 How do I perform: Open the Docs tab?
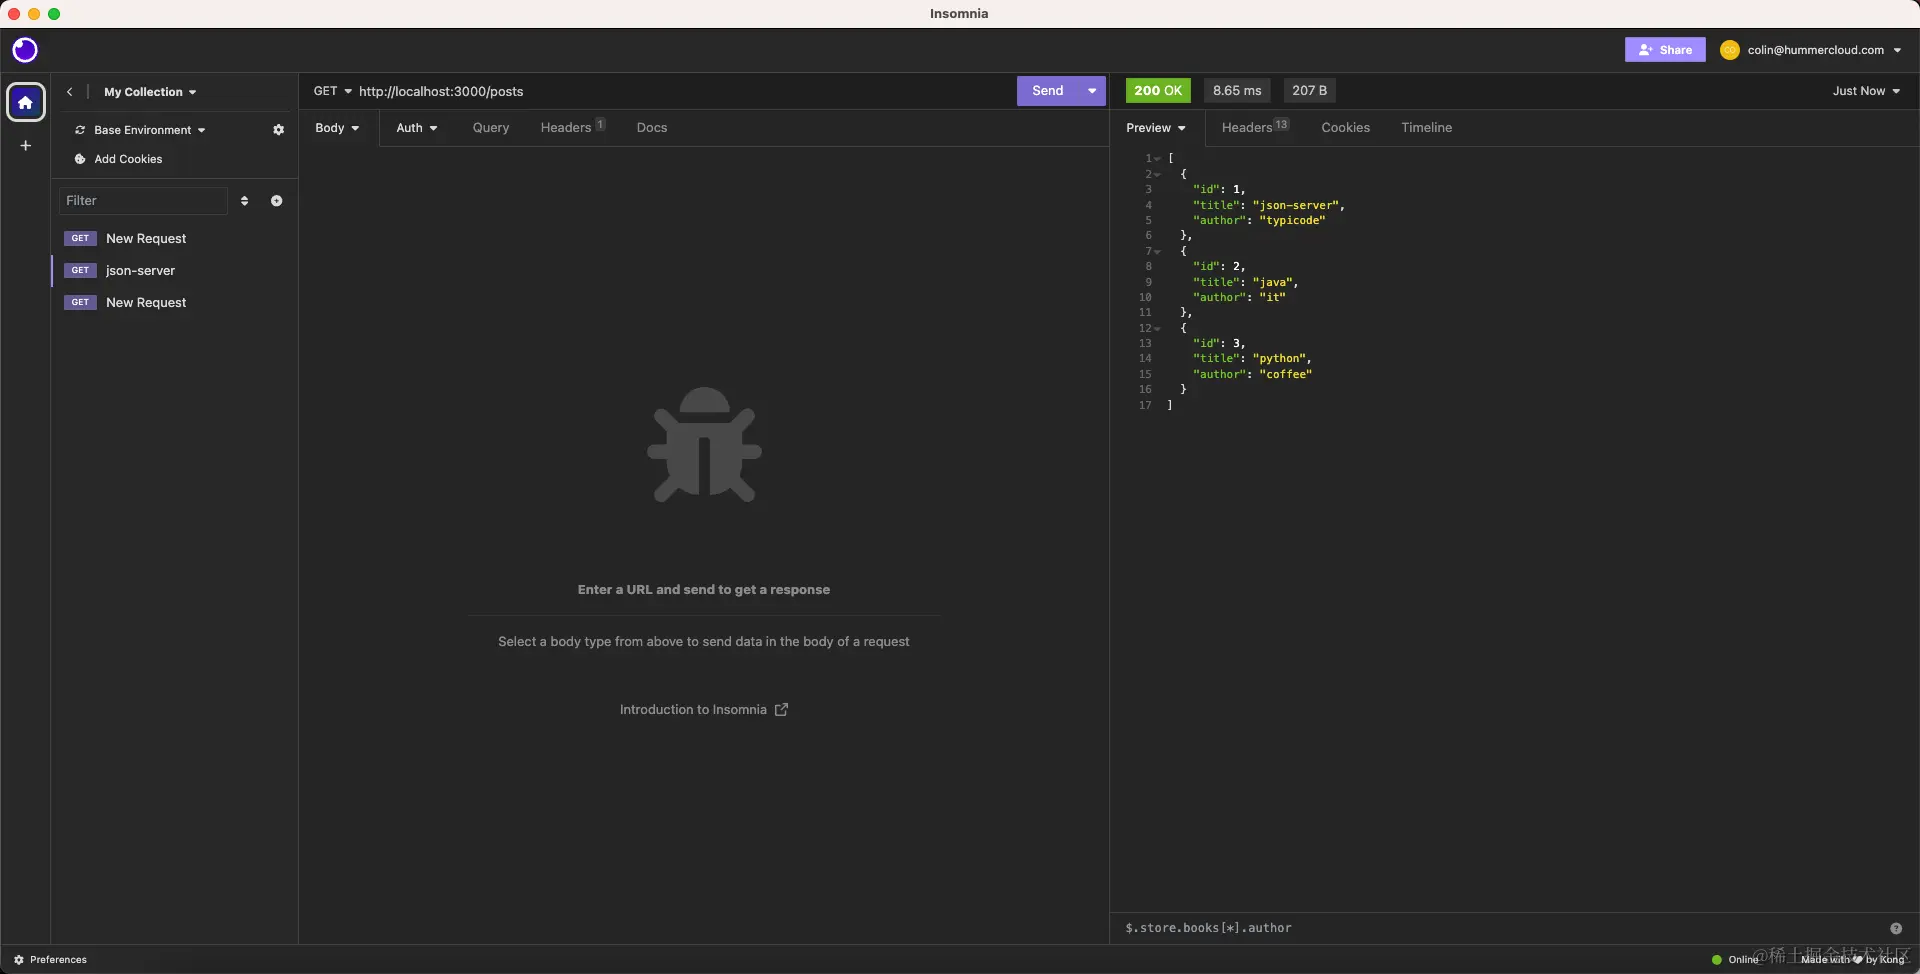652,128
